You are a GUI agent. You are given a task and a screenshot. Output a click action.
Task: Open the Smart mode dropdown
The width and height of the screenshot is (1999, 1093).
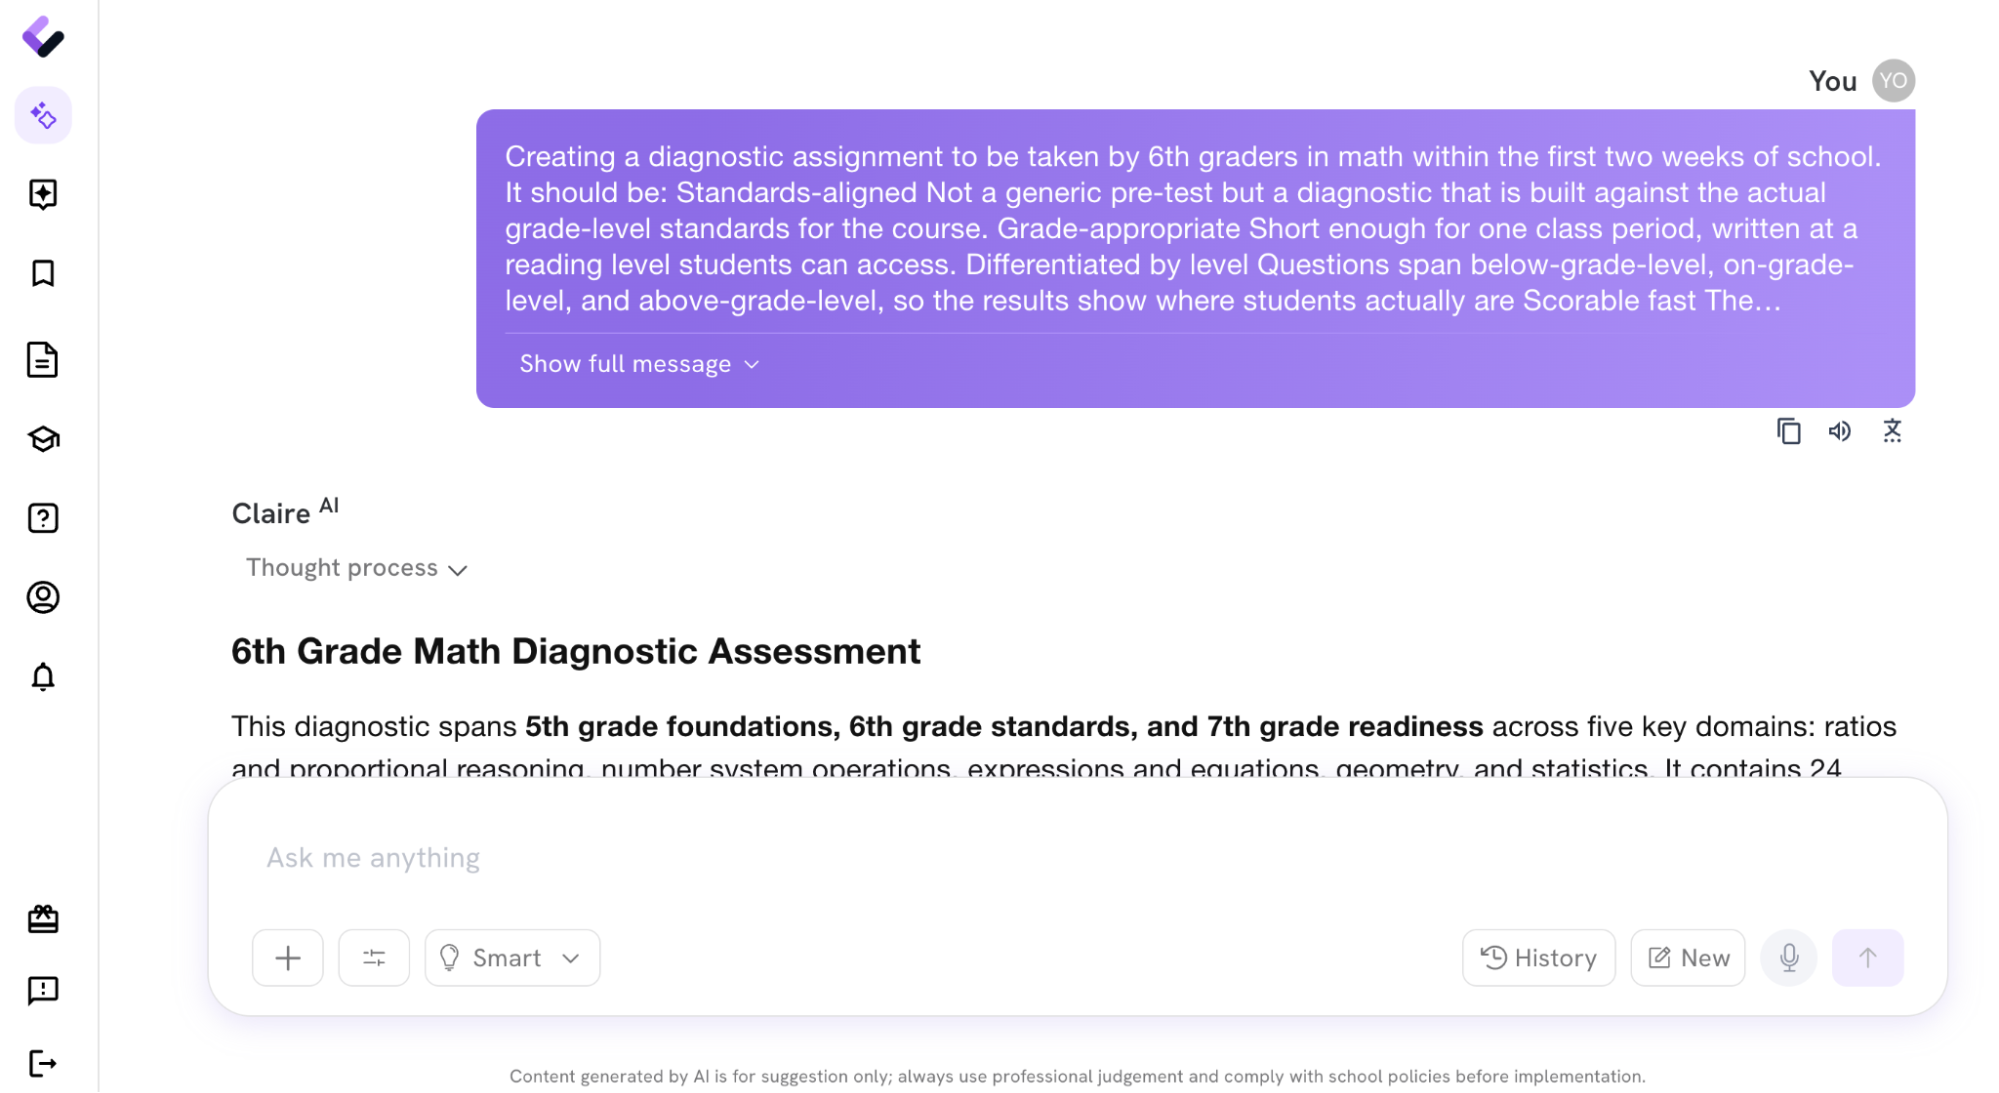coord(512,958)
